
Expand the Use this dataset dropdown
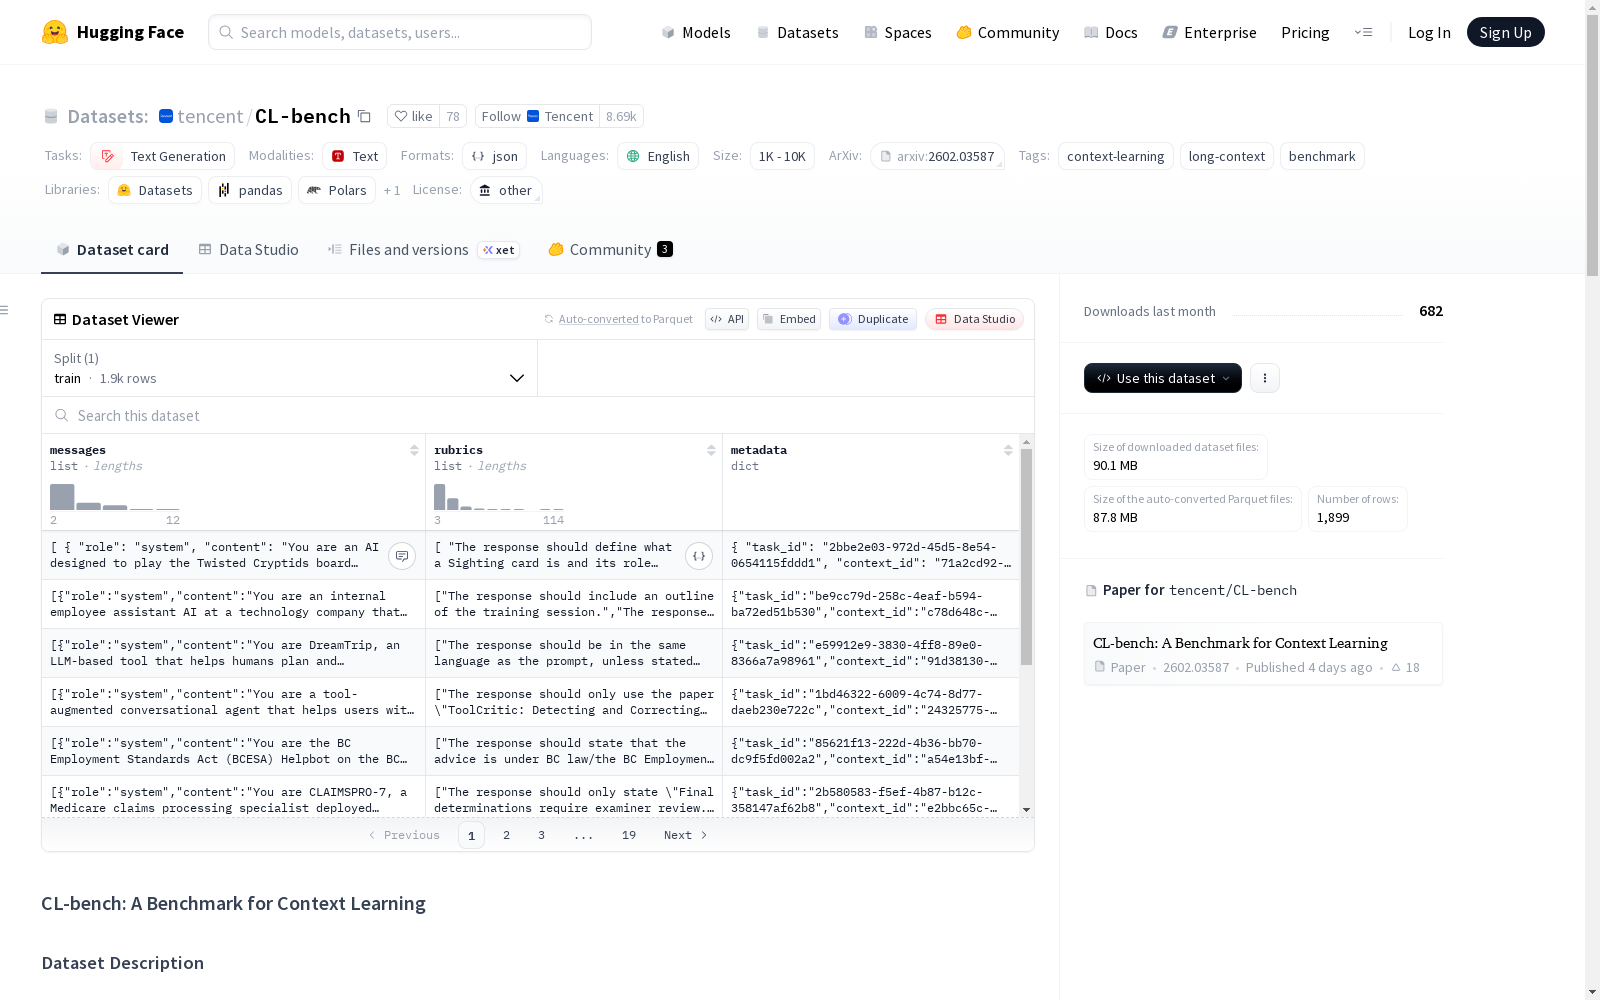pyautogui.click(x=1163, y=378)
